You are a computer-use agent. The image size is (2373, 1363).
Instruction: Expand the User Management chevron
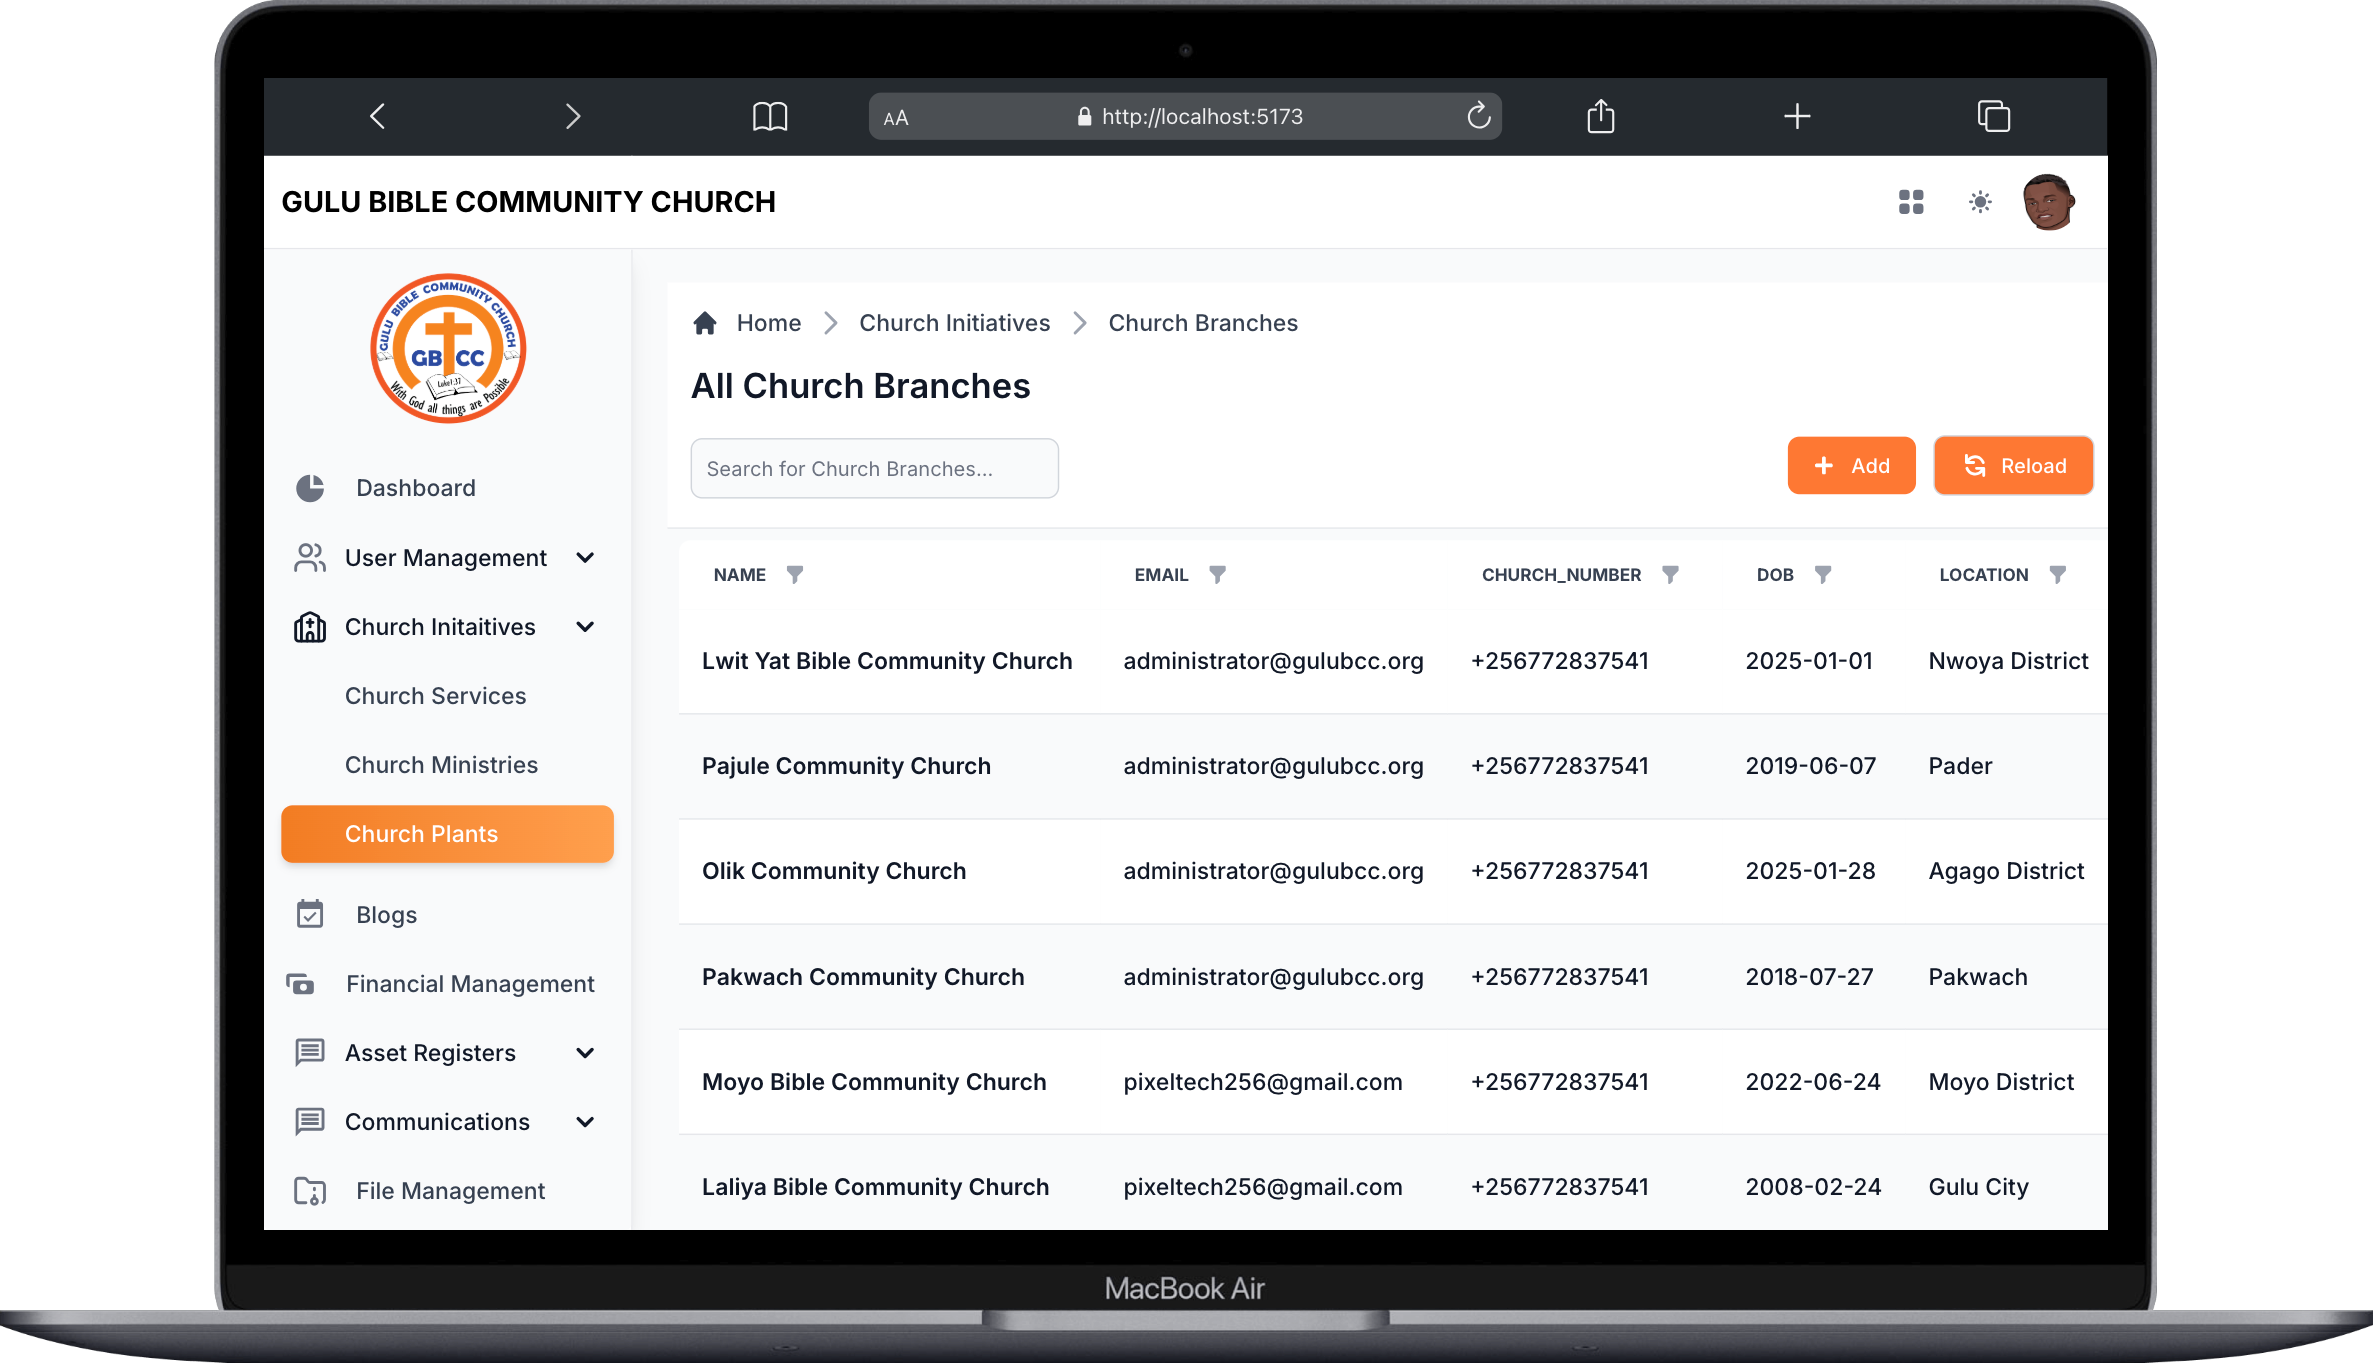pos(585,557)
